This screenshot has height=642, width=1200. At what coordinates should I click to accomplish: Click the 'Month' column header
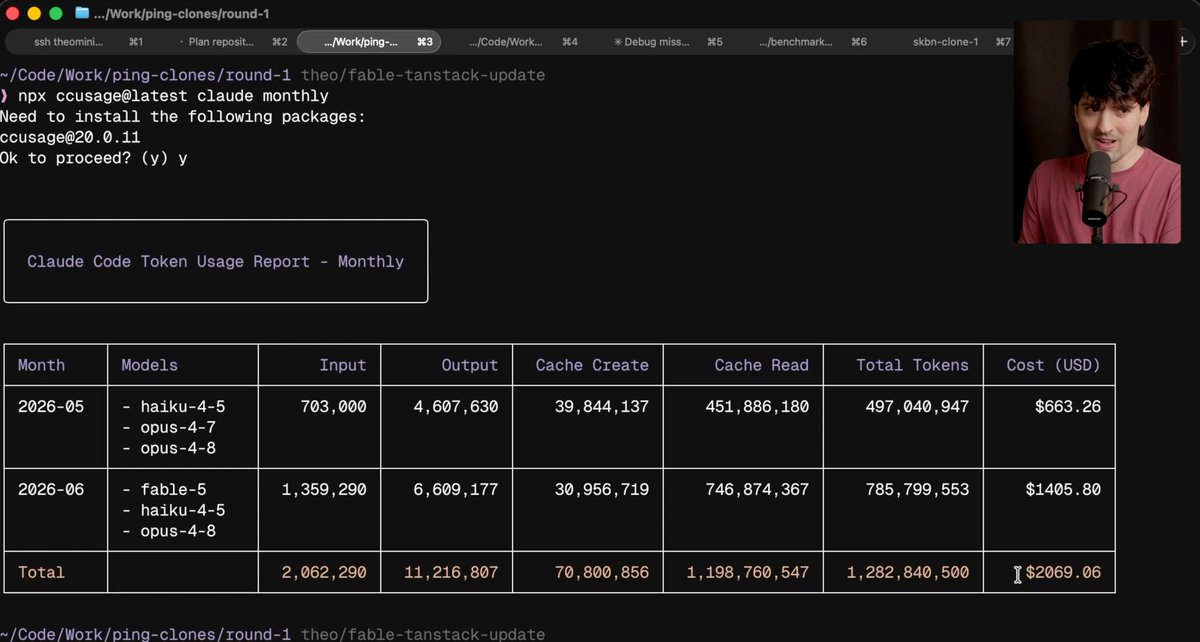pyautogui.click(x=41, y=365)
